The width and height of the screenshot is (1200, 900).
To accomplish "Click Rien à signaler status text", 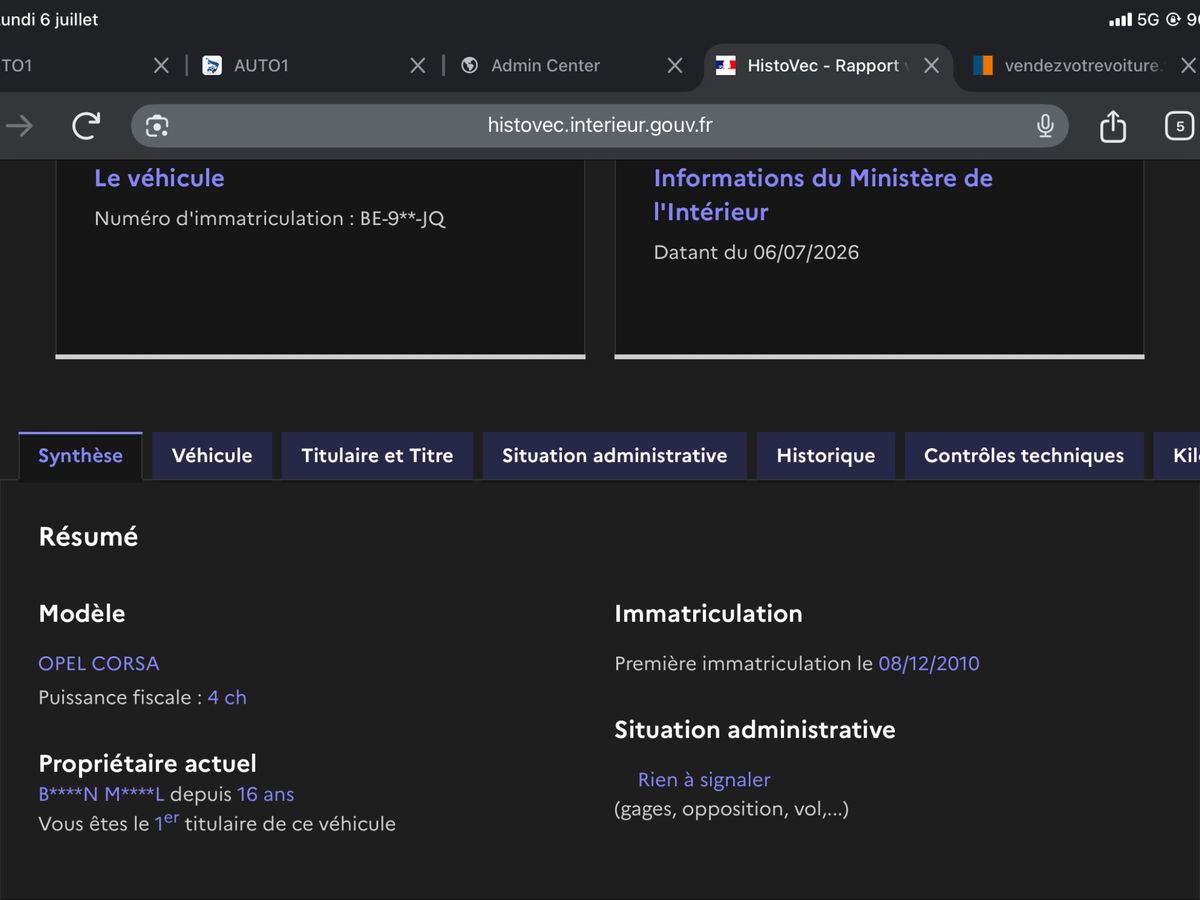I will tap(704, 780).
